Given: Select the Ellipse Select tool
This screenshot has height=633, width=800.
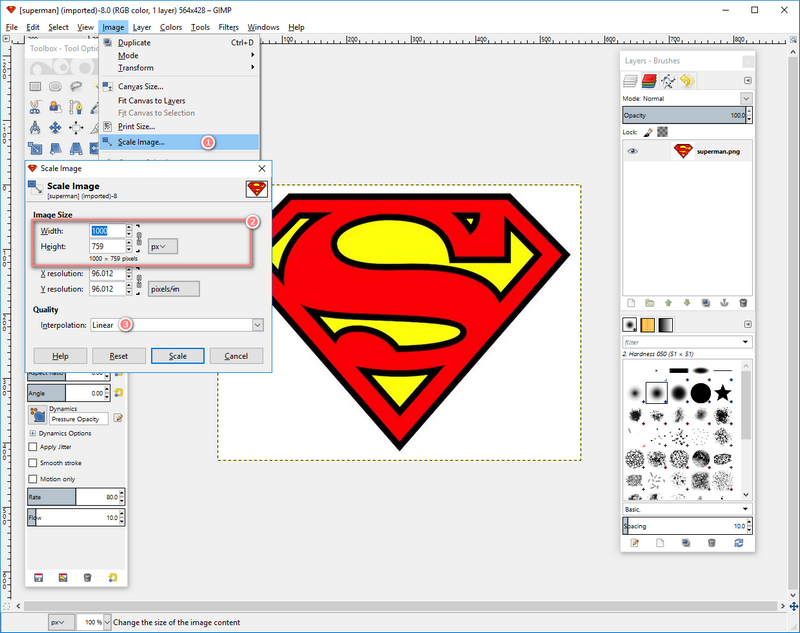Looking at the screenshot, I should point(57,86).
